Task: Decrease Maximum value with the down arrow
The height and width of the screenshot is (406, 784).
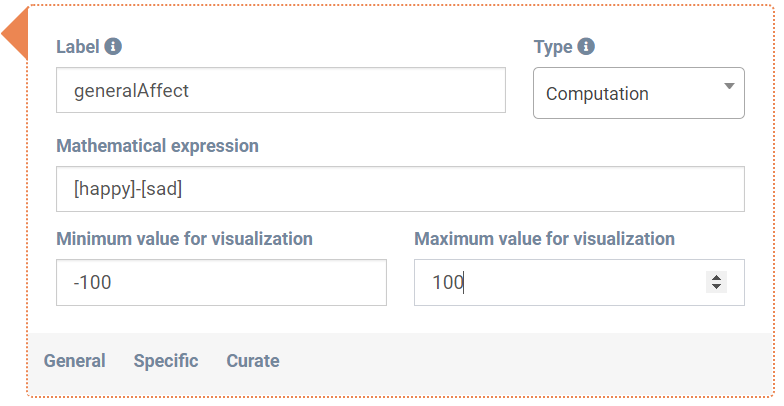Action: 716,288
